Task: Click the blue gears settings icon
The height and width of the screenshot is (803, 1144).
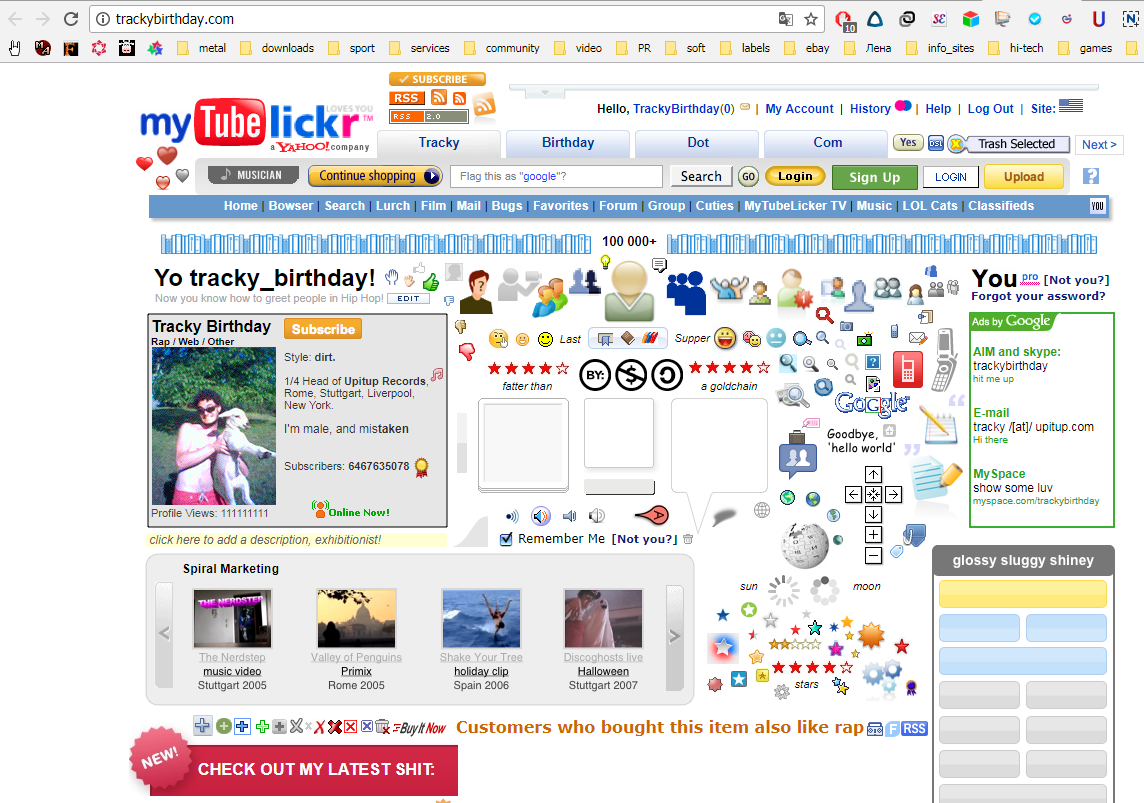Action: point(881,676)
